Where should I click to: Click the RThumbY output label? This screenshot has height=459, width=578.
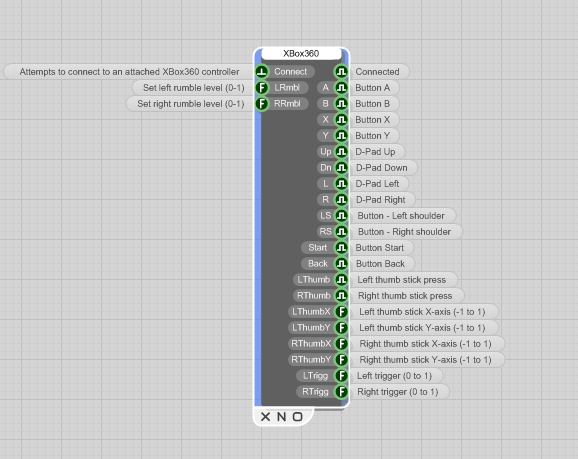[311, 359]
